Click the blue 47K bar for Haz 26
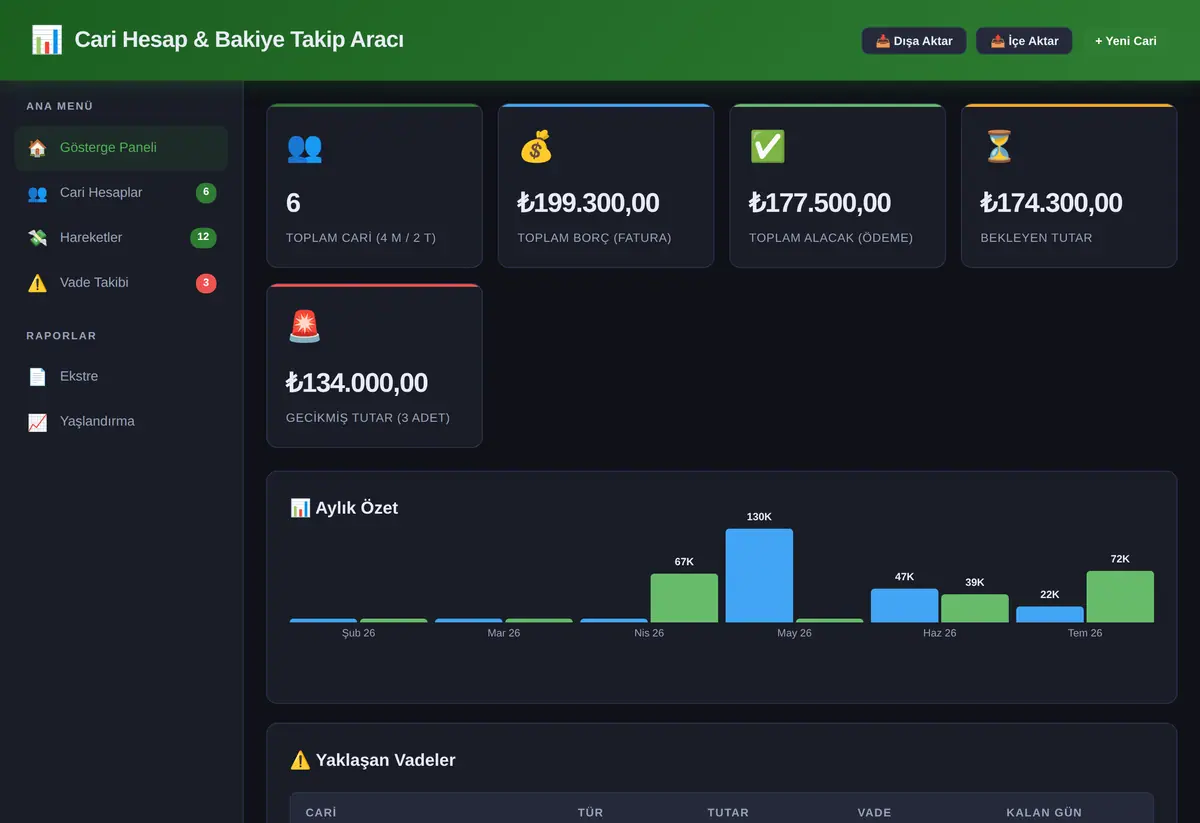Viewport: 1200px width, 823px height. point(904,605)
